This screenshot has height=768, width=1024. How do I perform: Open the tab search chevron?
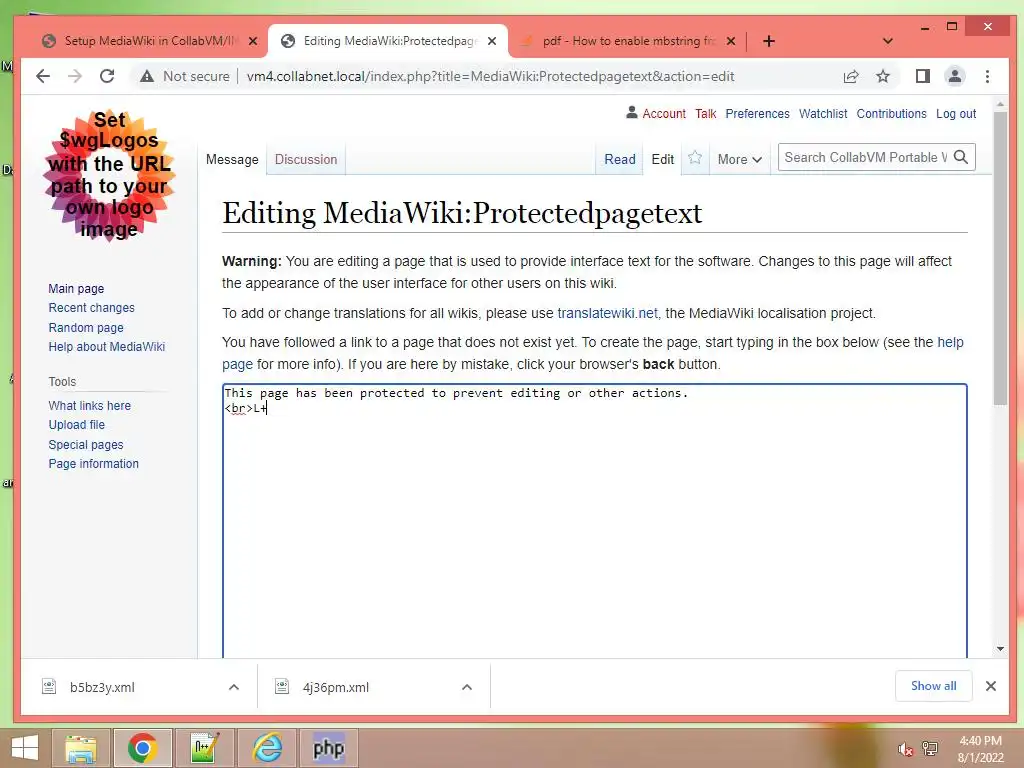click(888, 41)
